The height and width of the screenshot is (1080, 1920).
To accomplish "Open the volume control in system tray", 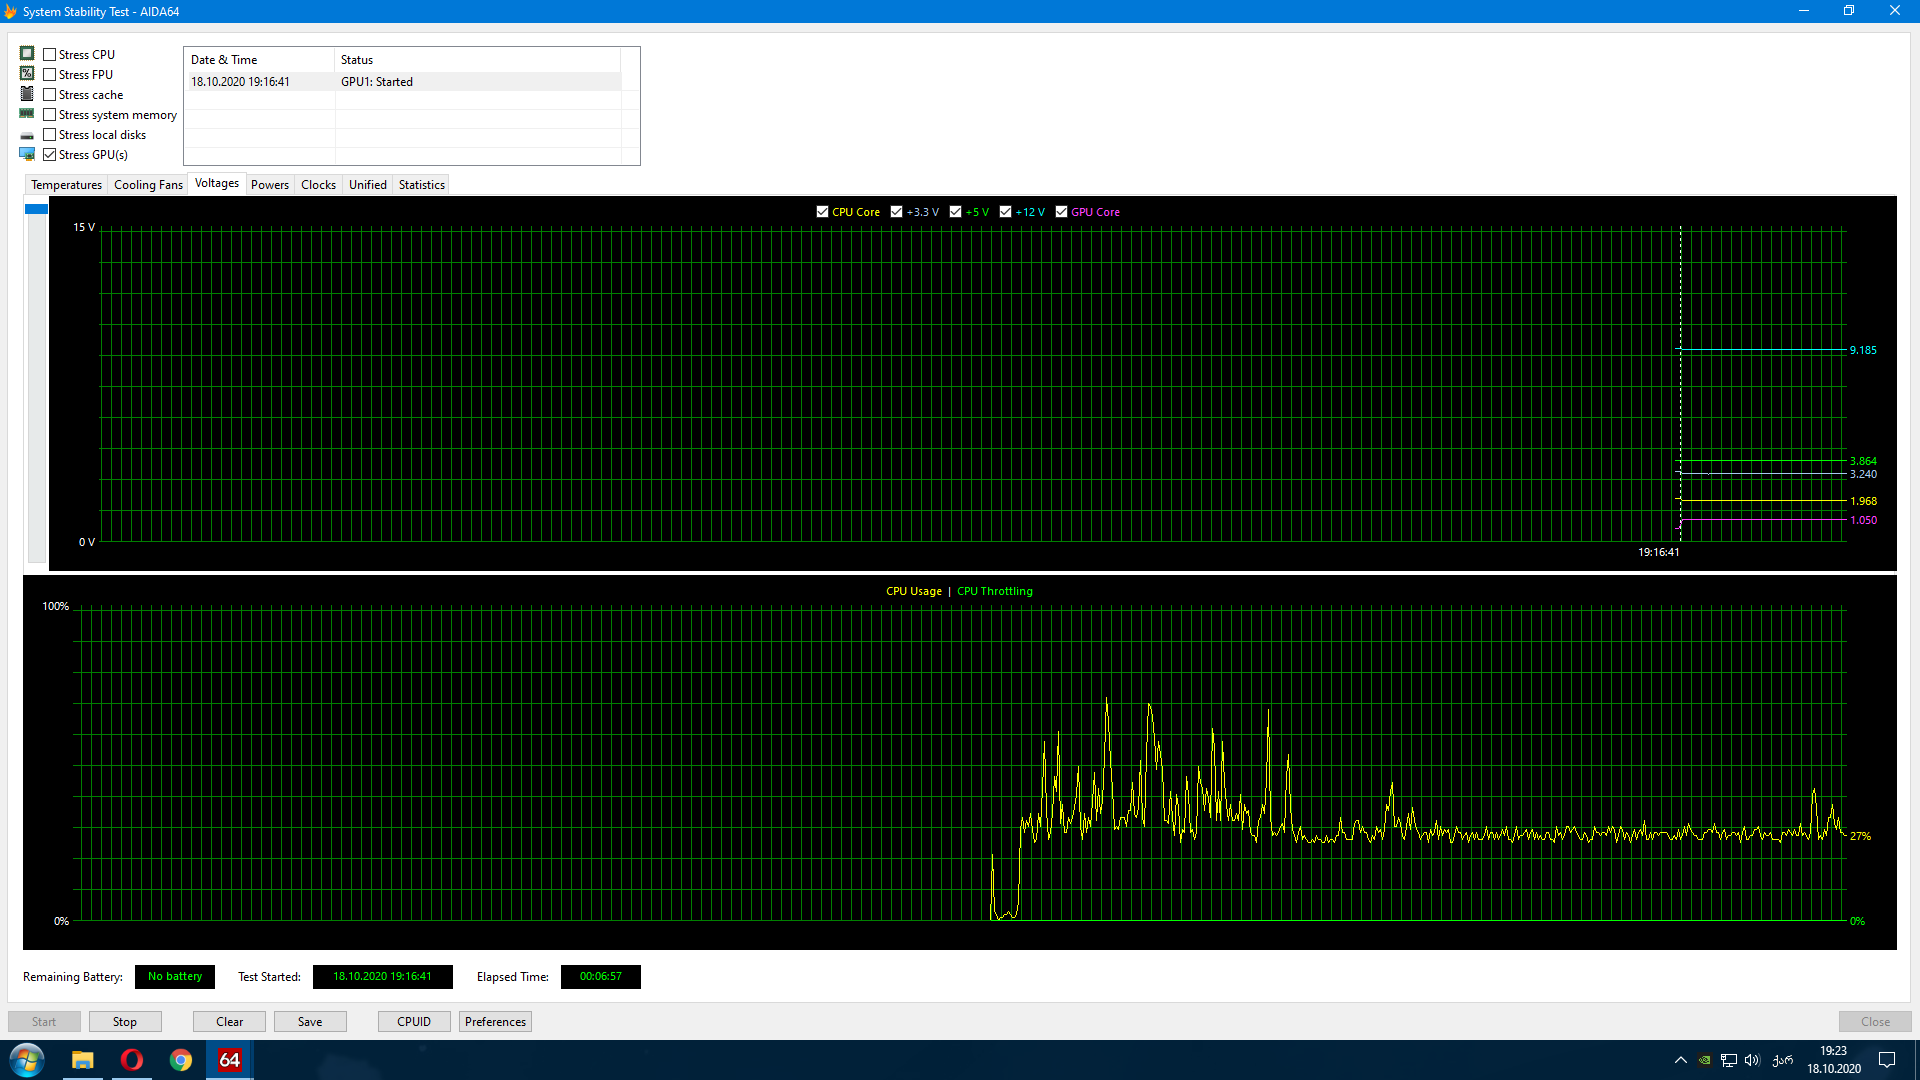I will tap(1752, 1060).
